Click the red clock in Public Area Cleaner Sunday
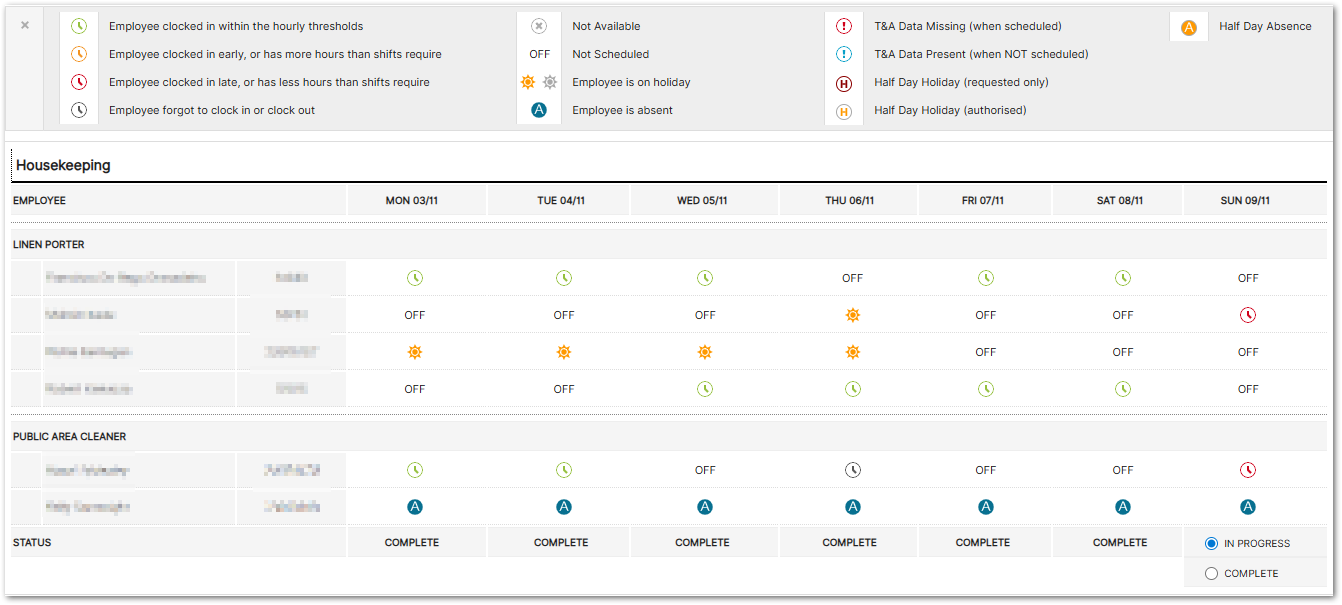Screen dimensions: 1342x605 pos(1247,470)
